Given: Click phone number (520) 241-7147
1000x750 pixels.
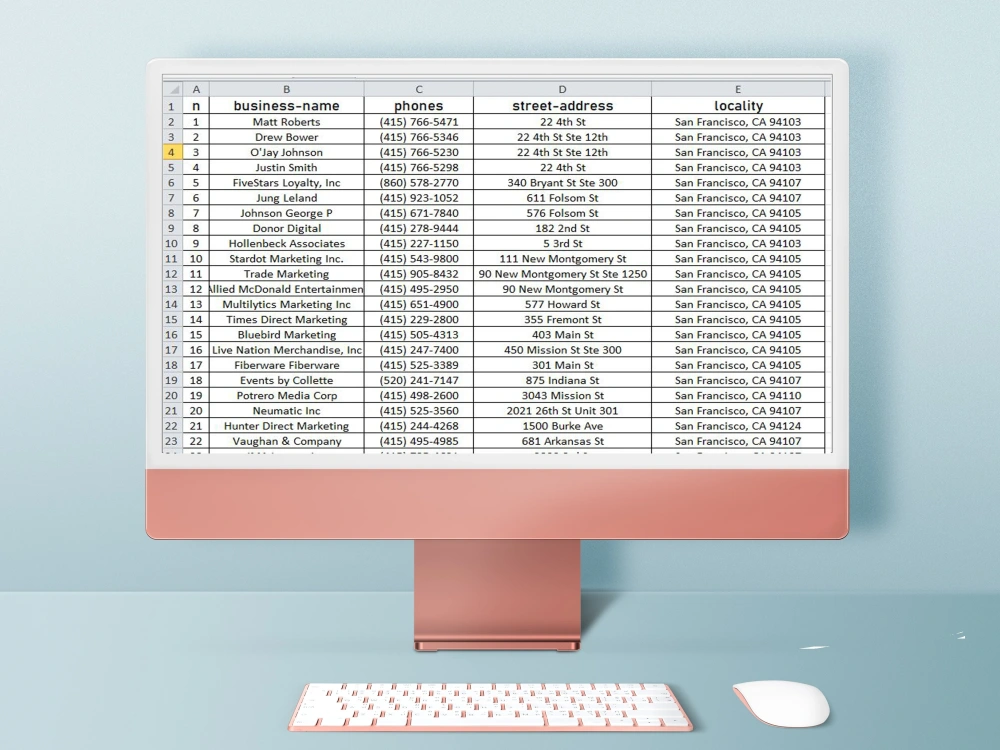Looking at the screenshot, I should 418,381.
